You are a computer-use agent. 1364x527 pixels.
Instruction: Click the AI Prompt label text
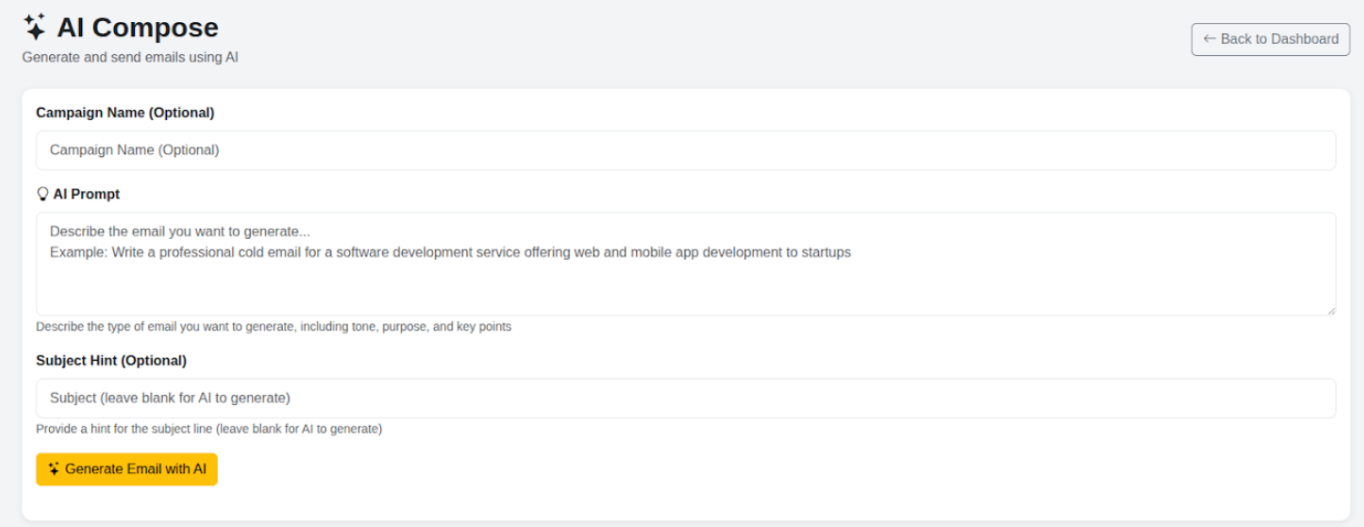pos(86,194)
